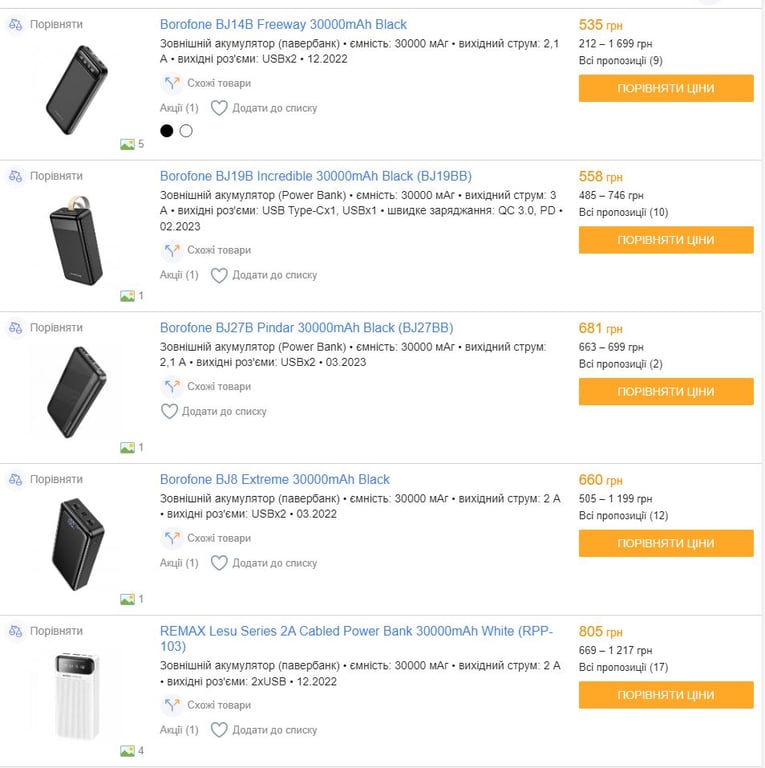Click similar products icon for REMAX Lesu Series

[x=171, y=705]
